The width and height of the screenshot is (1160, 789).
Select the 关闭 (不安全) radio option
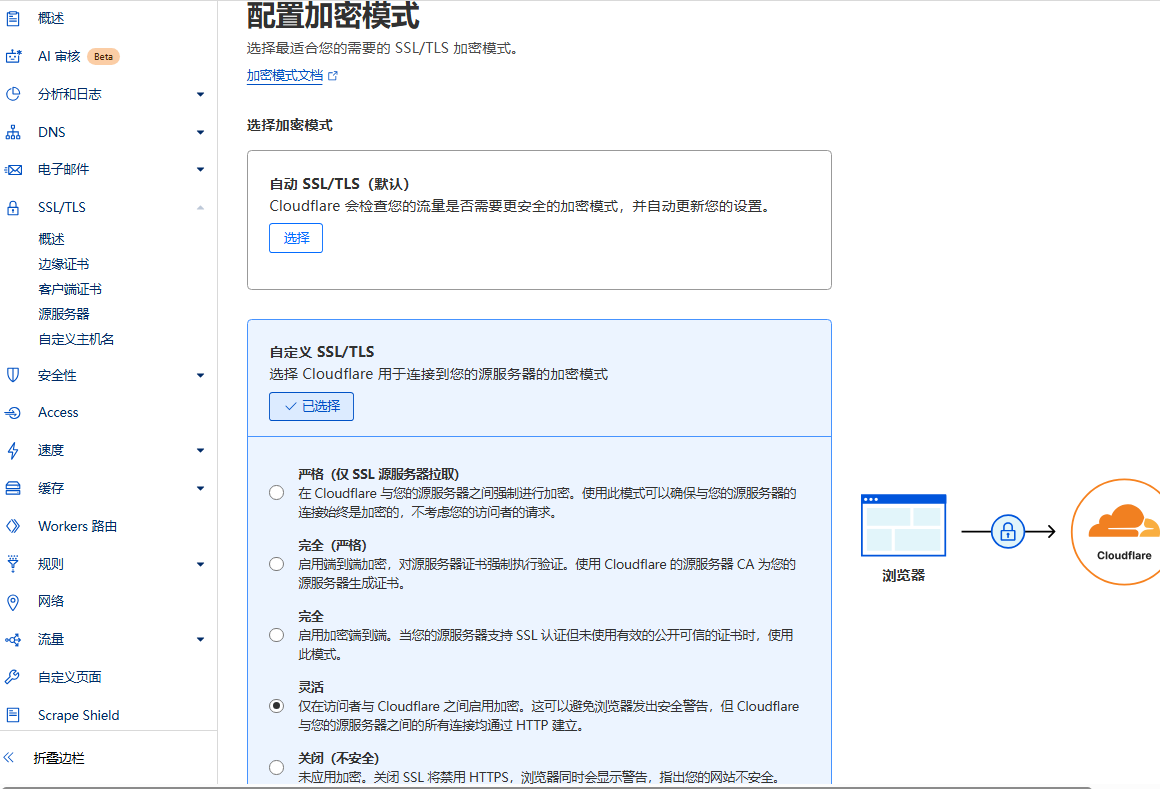click(277, 768)
